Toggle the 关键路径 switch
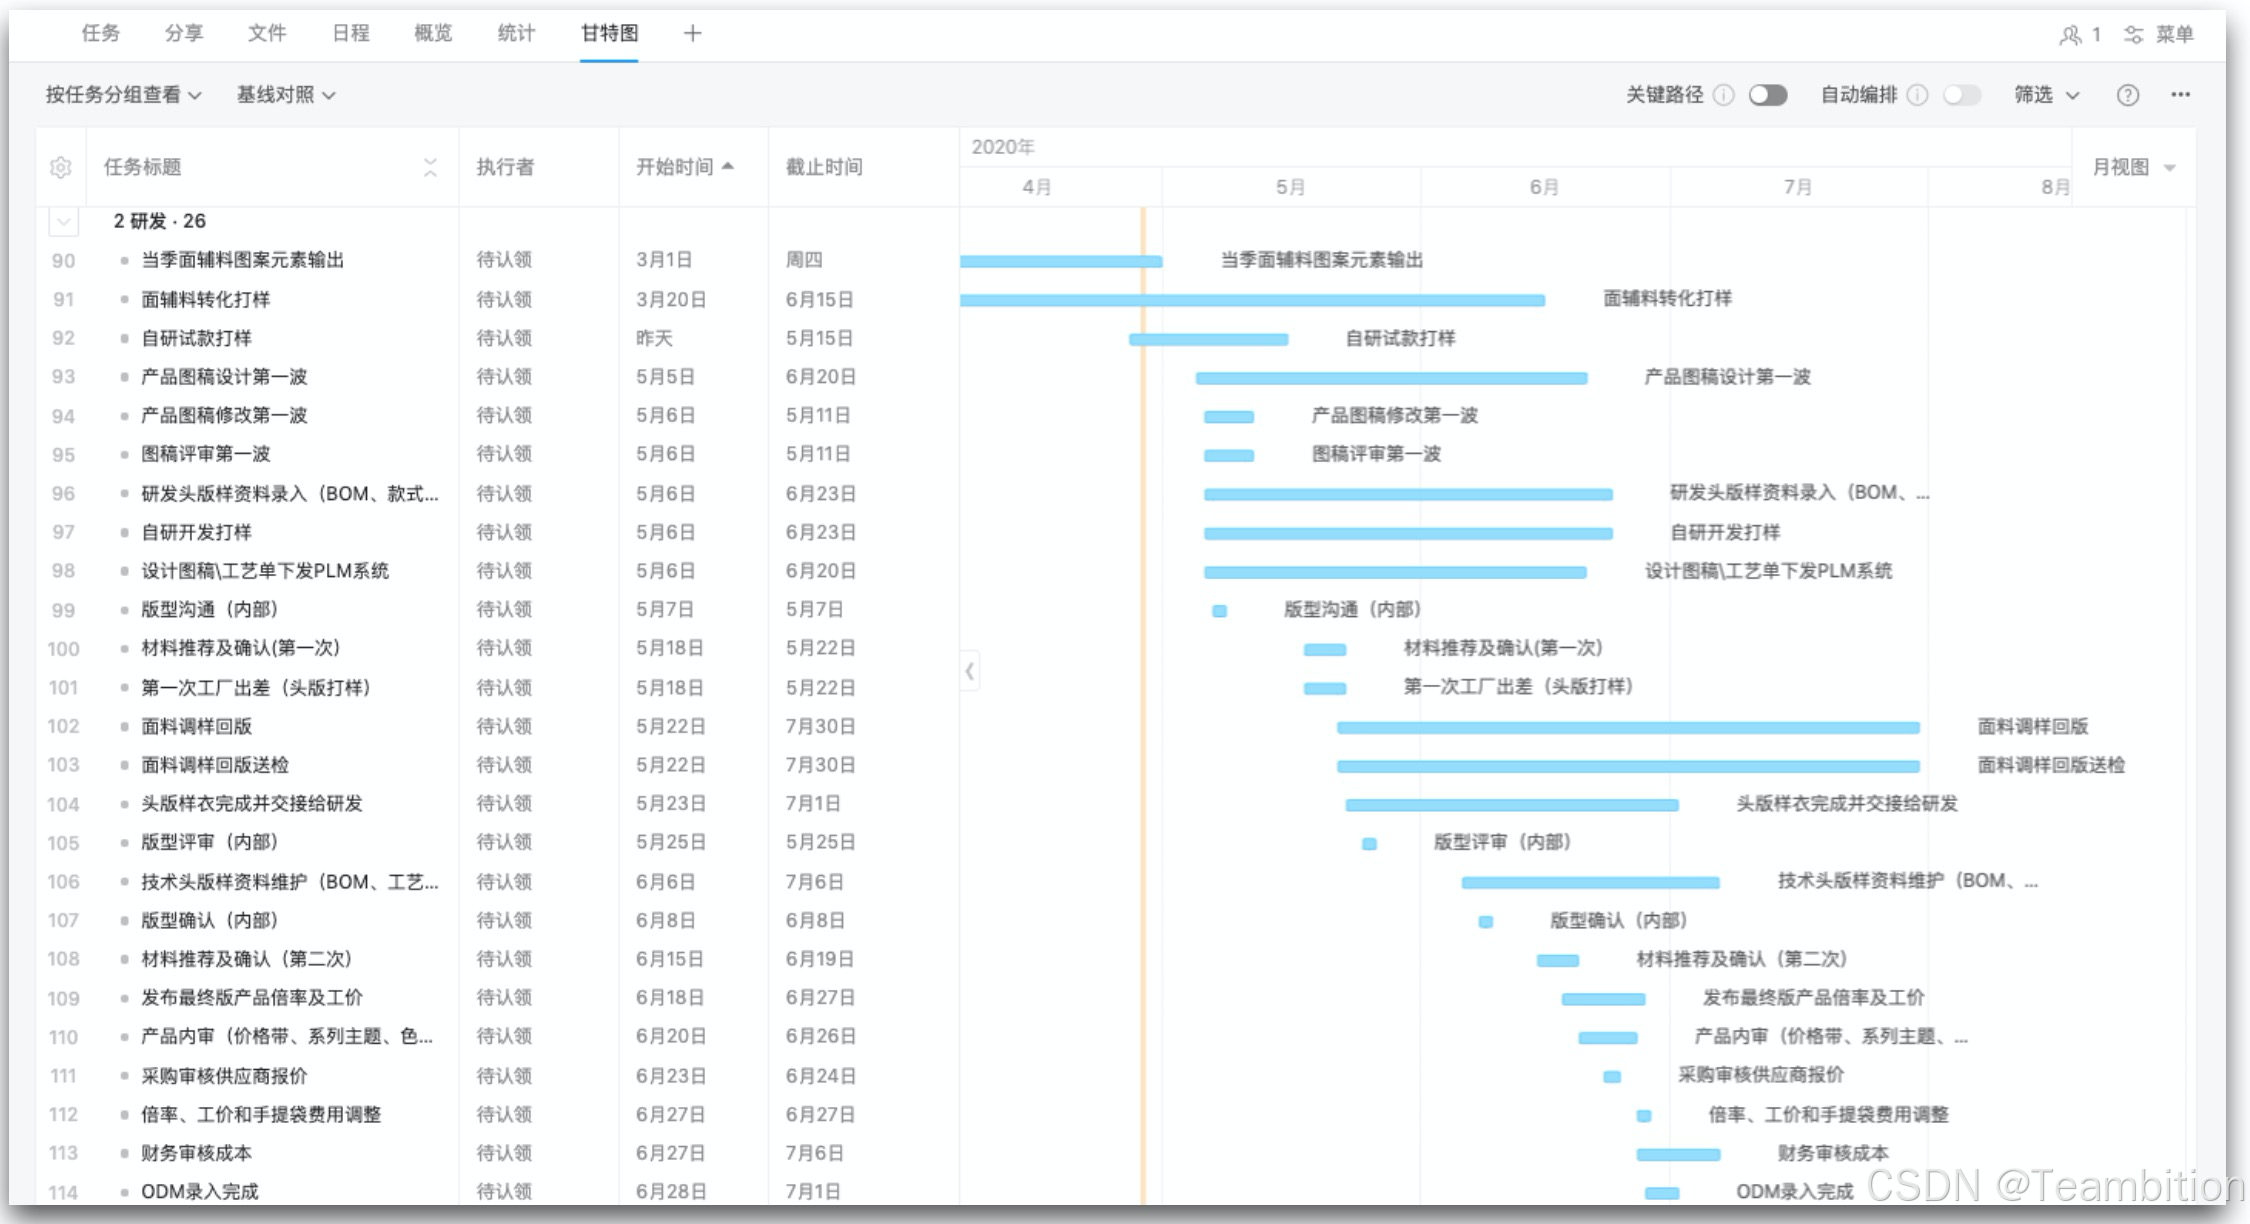Screen dimensions: 2250x1224 (x=1767, y=95)
